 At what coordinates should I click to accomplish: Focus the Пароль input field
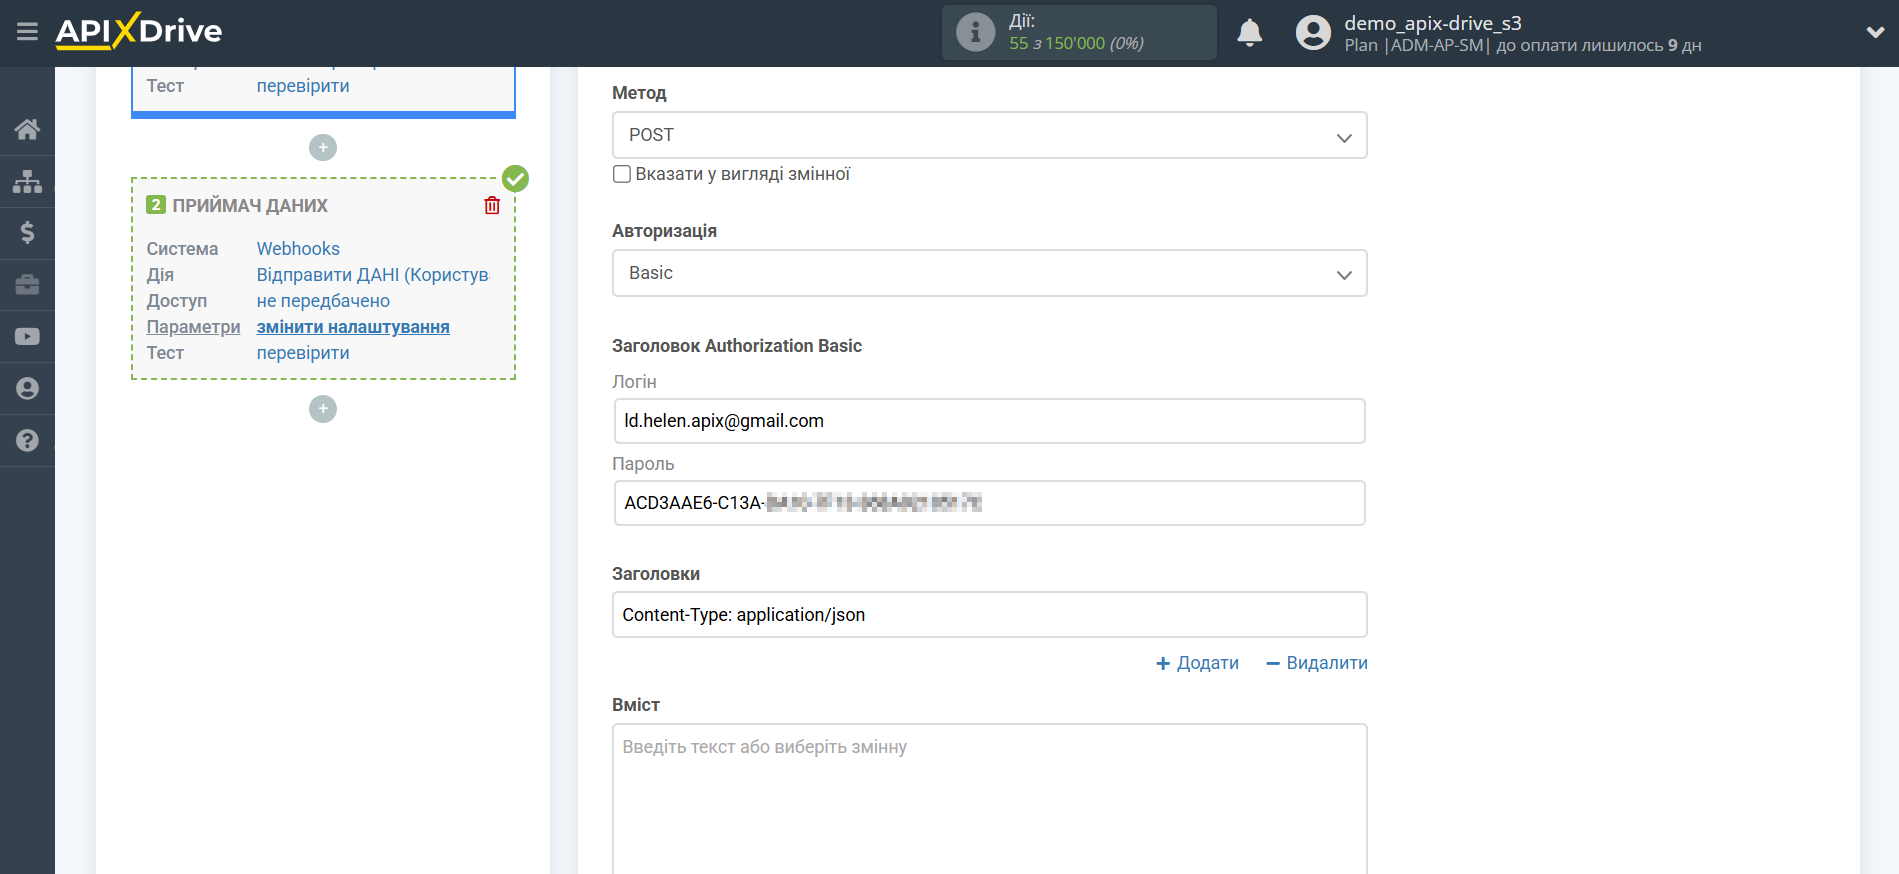(989, 503)
